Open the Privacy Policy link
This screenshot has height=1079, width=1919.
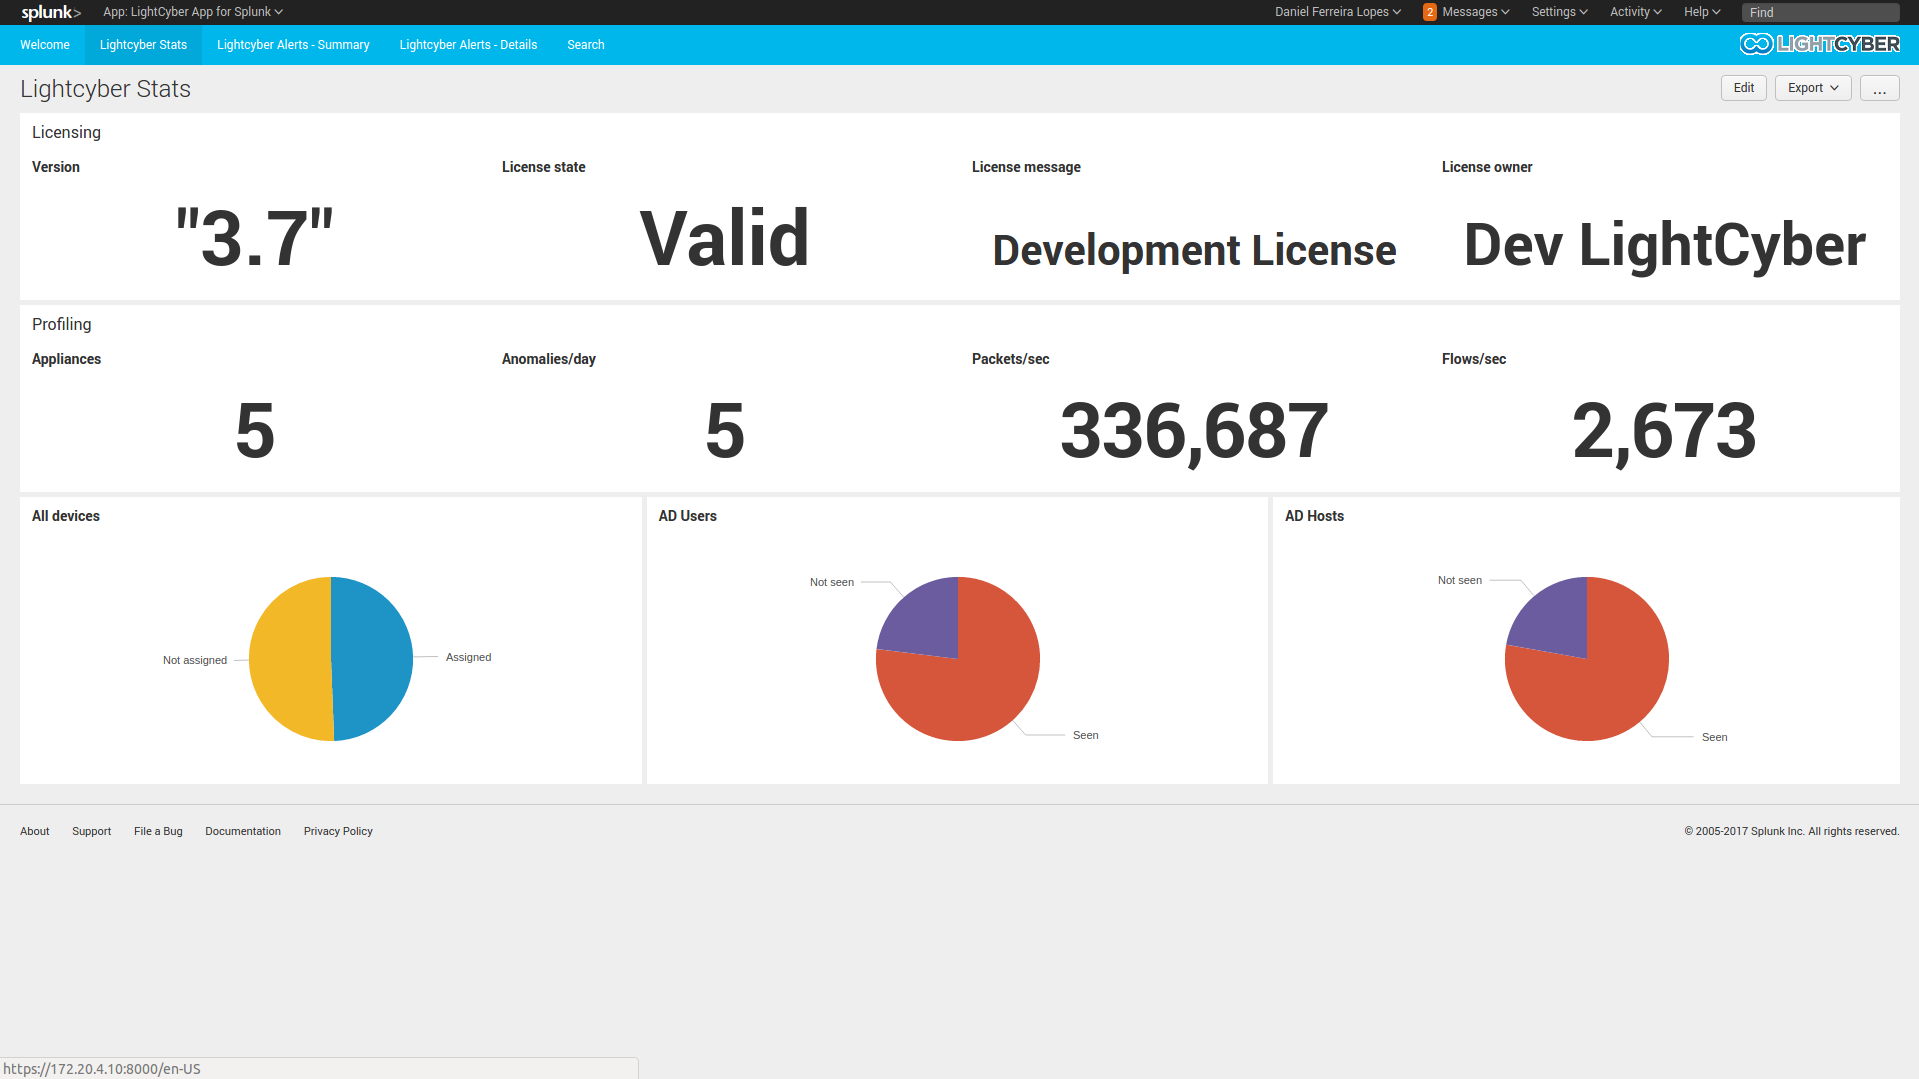338,831
